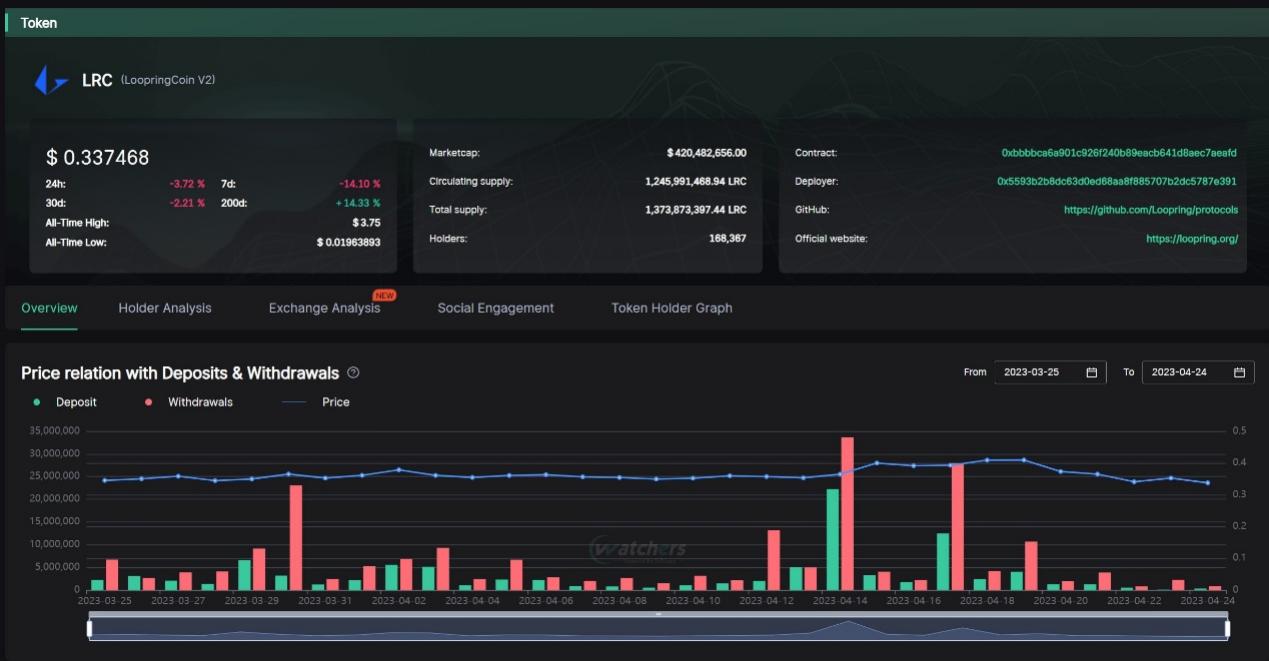Switch to the Holder Analysis tab
Viewport: 1269px width, 661px height.
coord(165,308)
